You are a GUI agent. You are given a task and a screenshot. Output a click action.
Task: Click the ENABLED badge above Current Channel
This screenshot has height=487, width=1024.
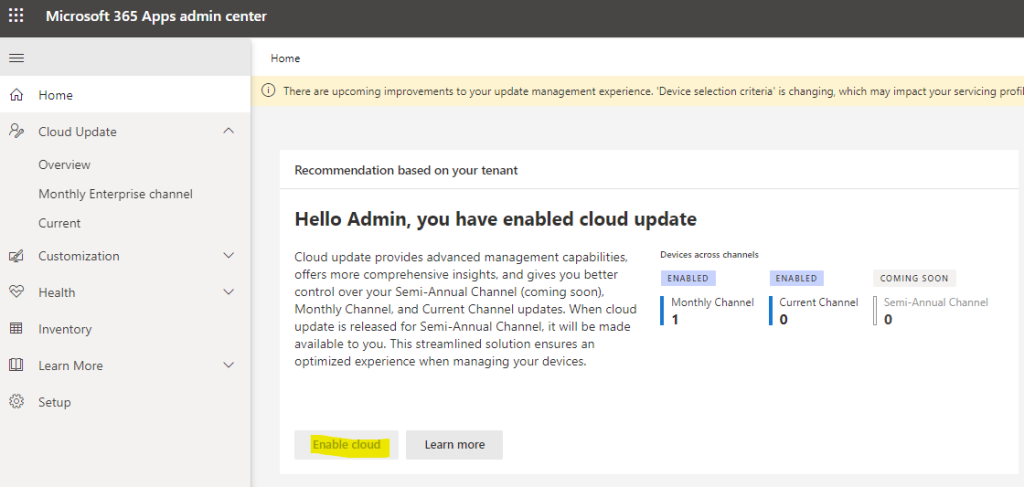(797, 278)
